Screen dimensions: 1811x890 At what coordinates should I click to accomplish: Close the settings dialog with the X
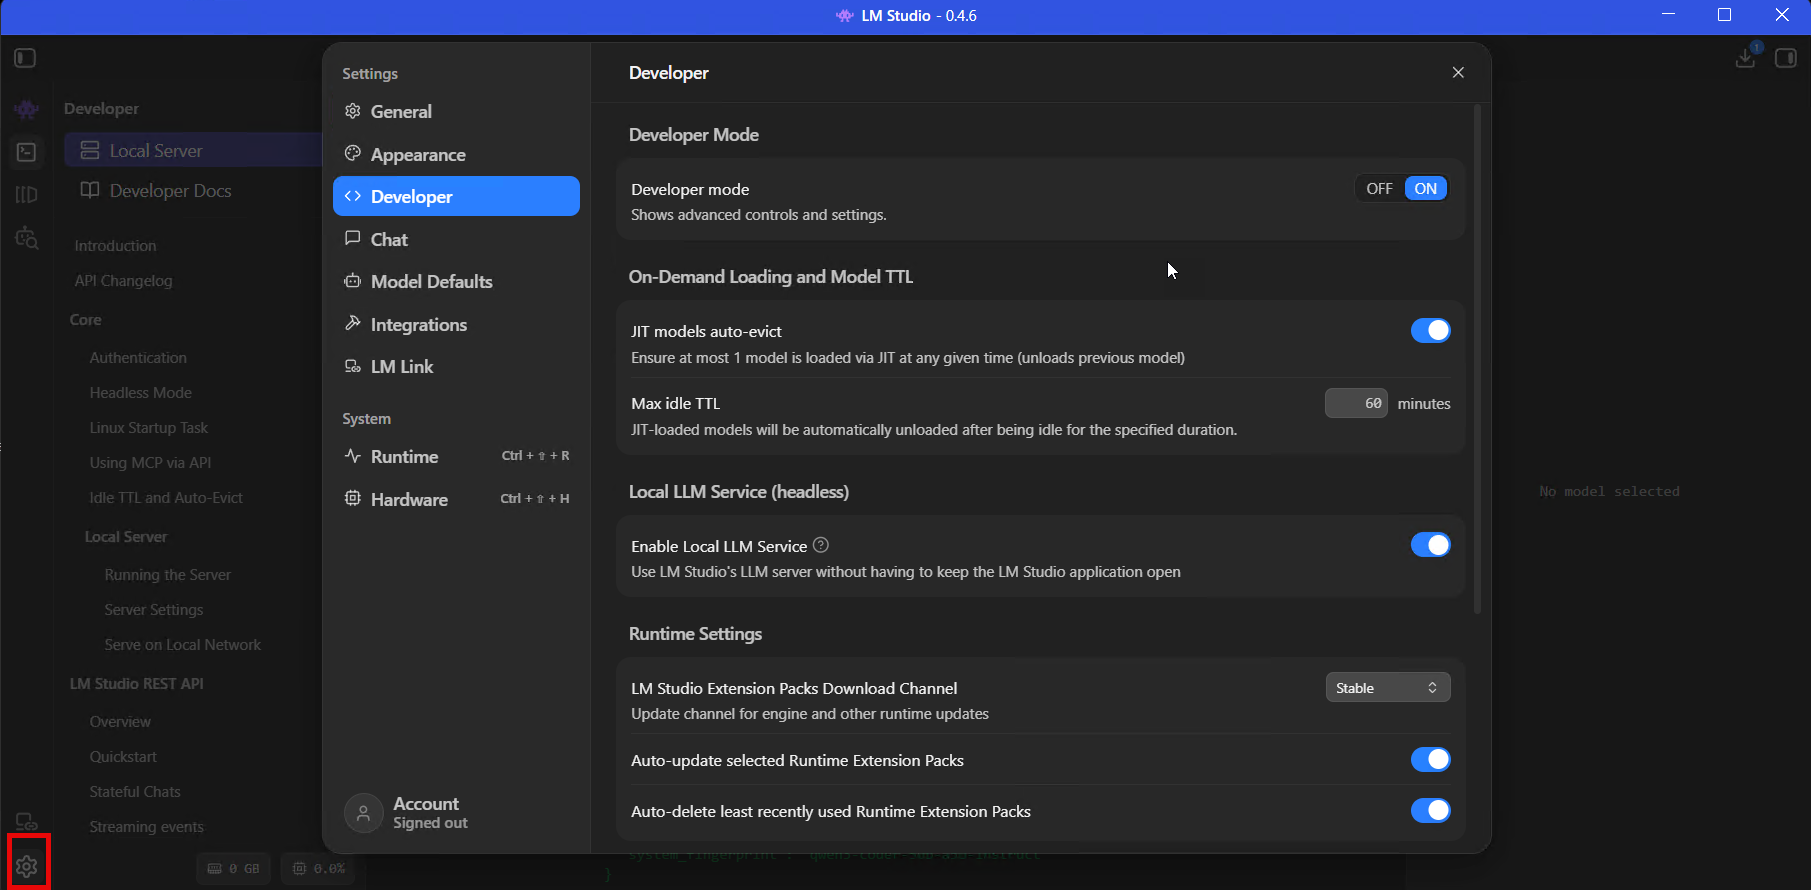pyautogui.click(x=1458, y=72)
